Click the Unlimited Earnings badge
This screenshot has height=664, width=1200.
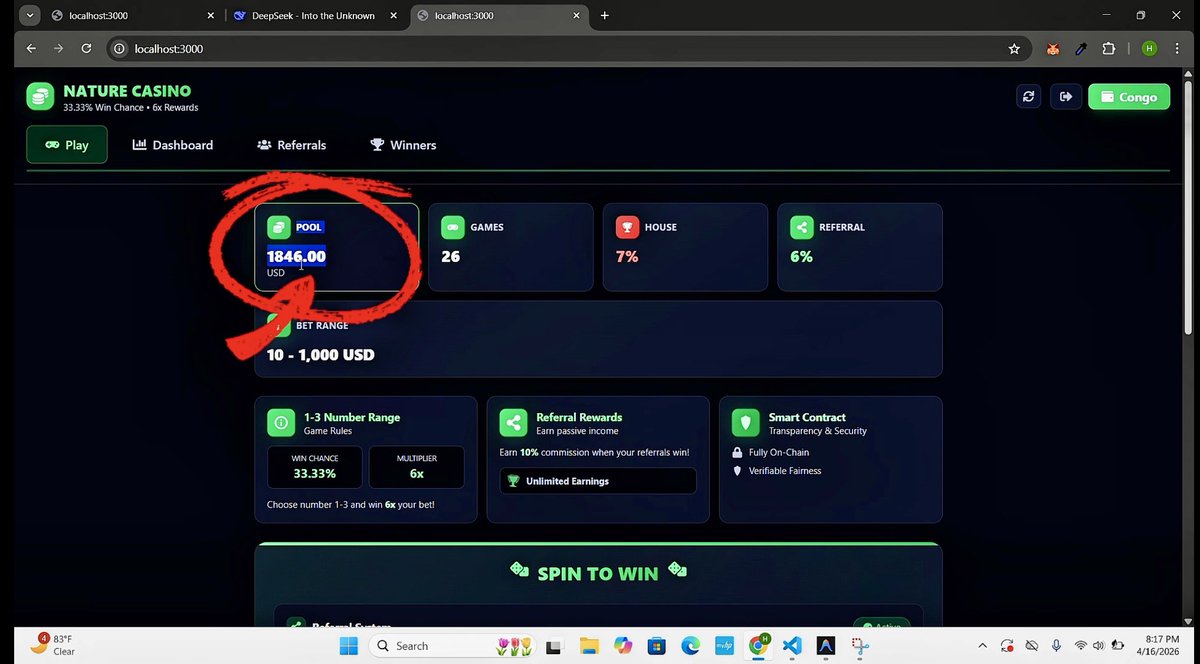click(x=598, y=481)
